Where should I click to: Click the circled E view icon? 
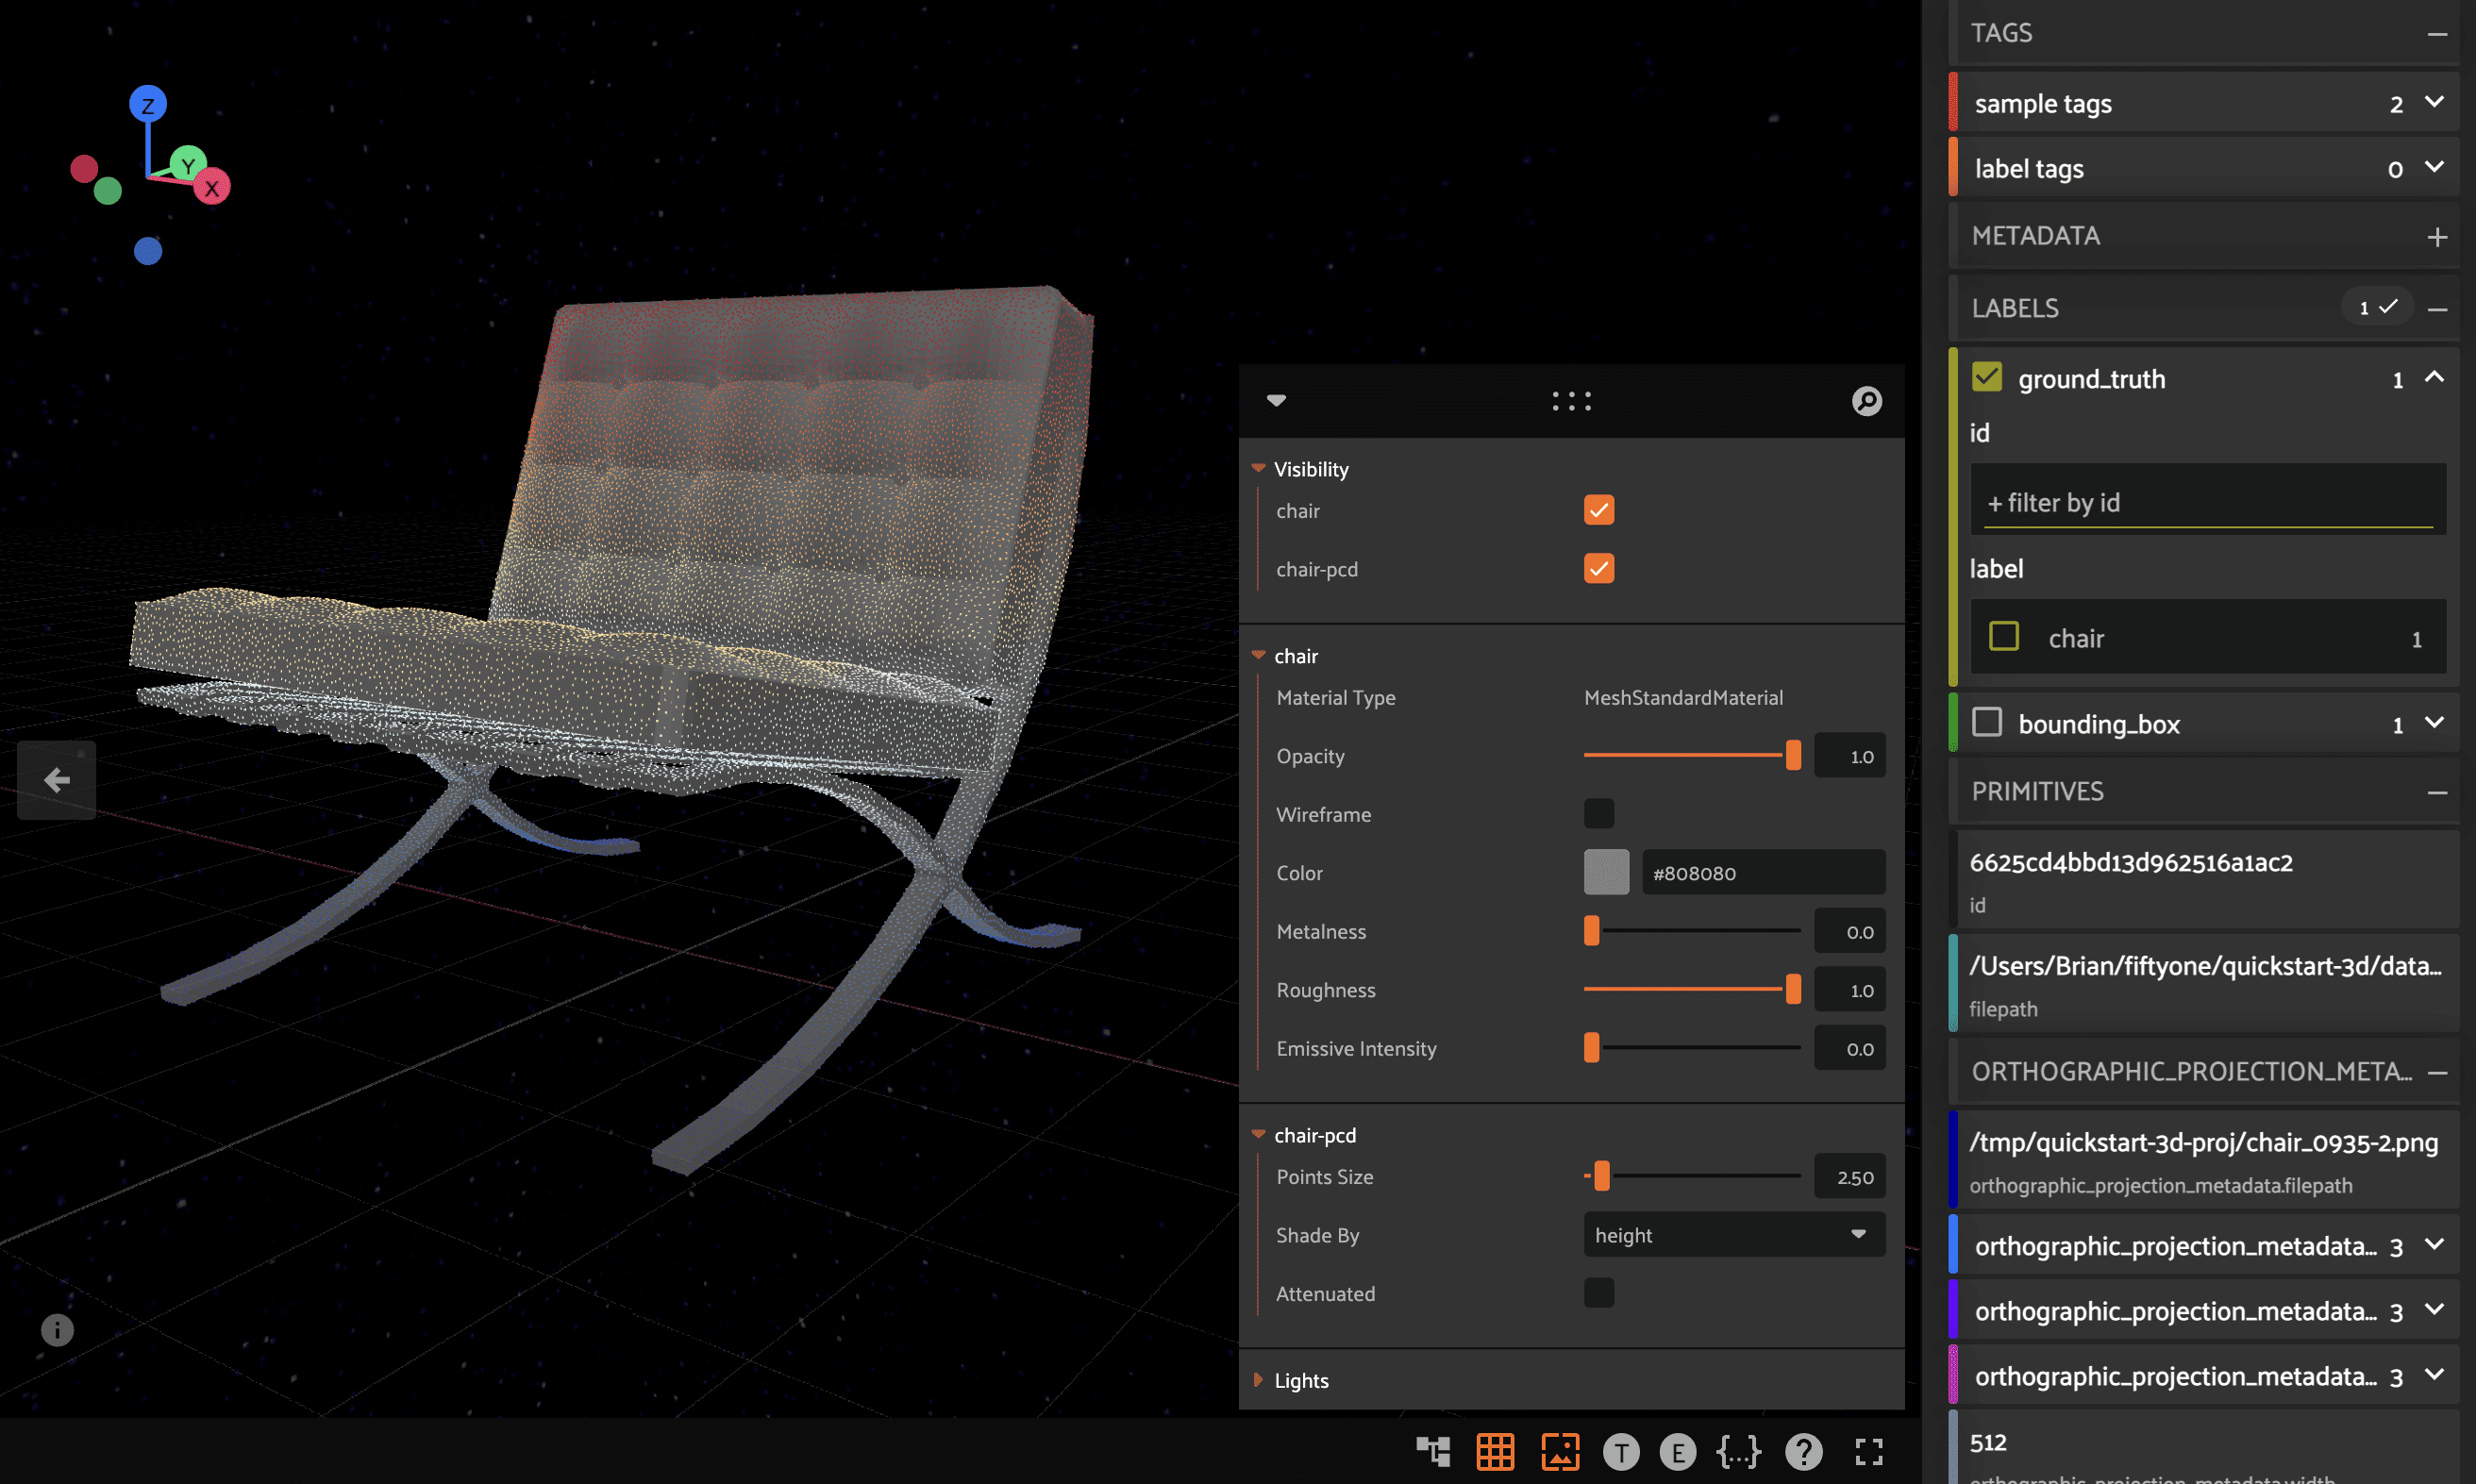(x=1677, y=1451)
